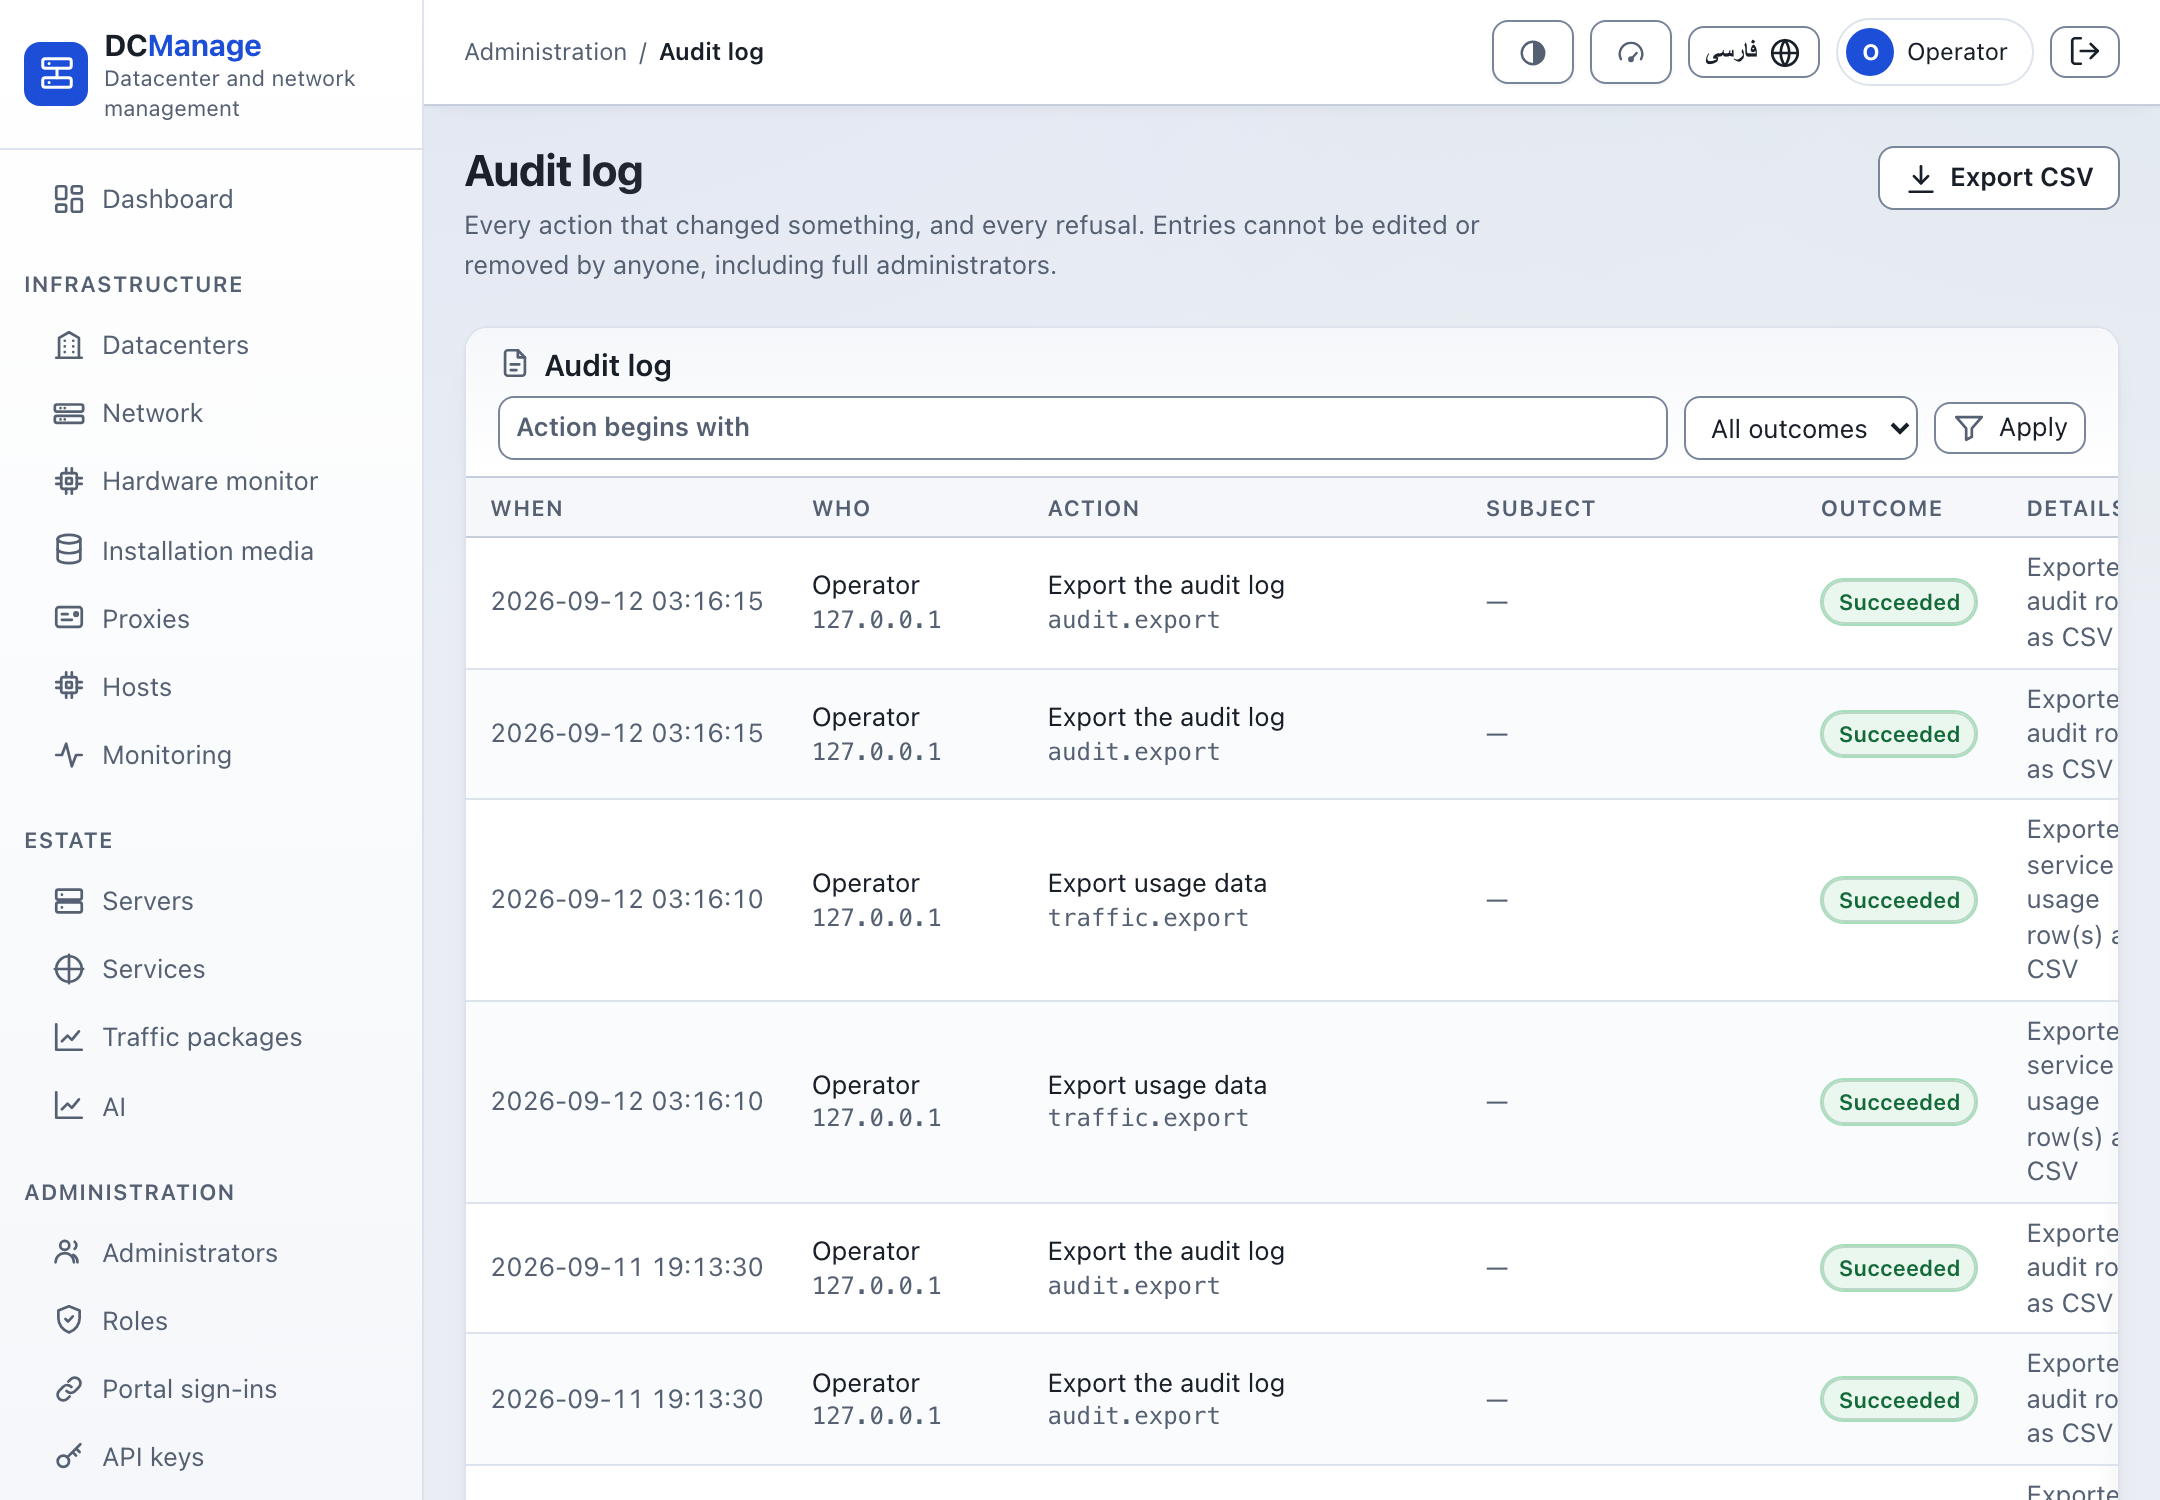Click the Services globe icon
Screen dimensions: 2160x1500
click(69, 969)
